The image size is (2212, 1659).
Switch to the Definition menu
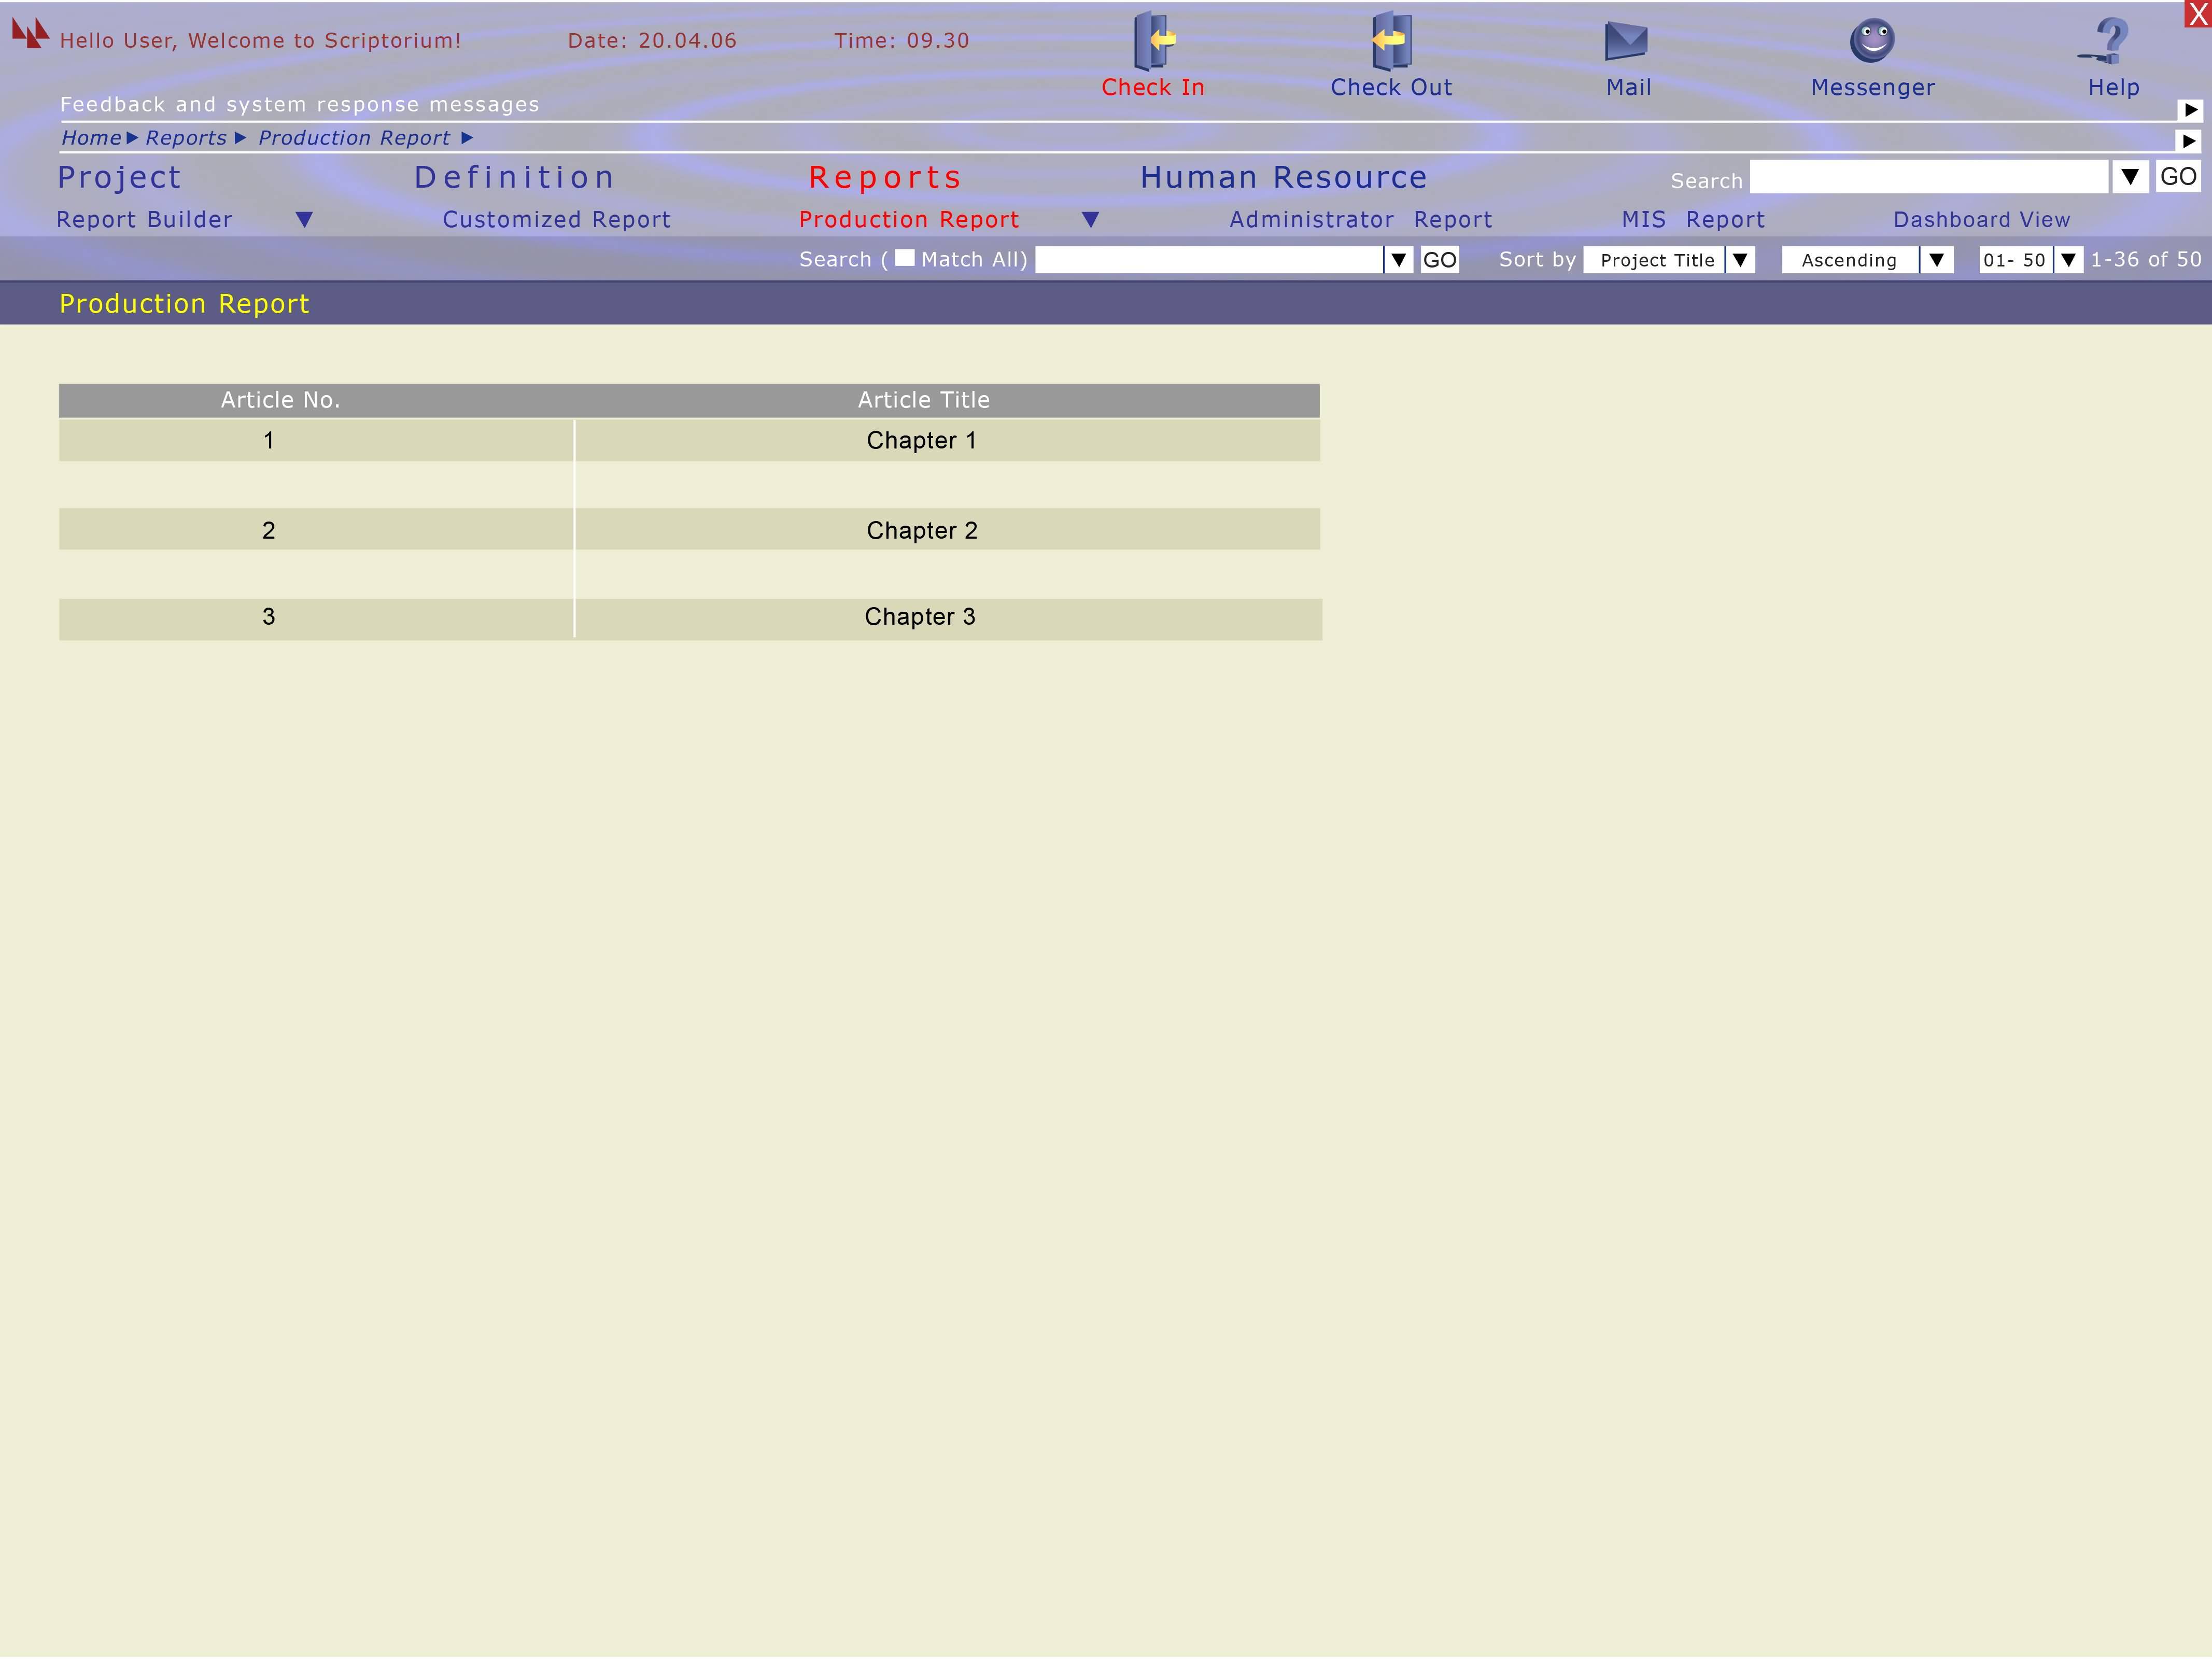pyautogui.click(x=514, y=178)
